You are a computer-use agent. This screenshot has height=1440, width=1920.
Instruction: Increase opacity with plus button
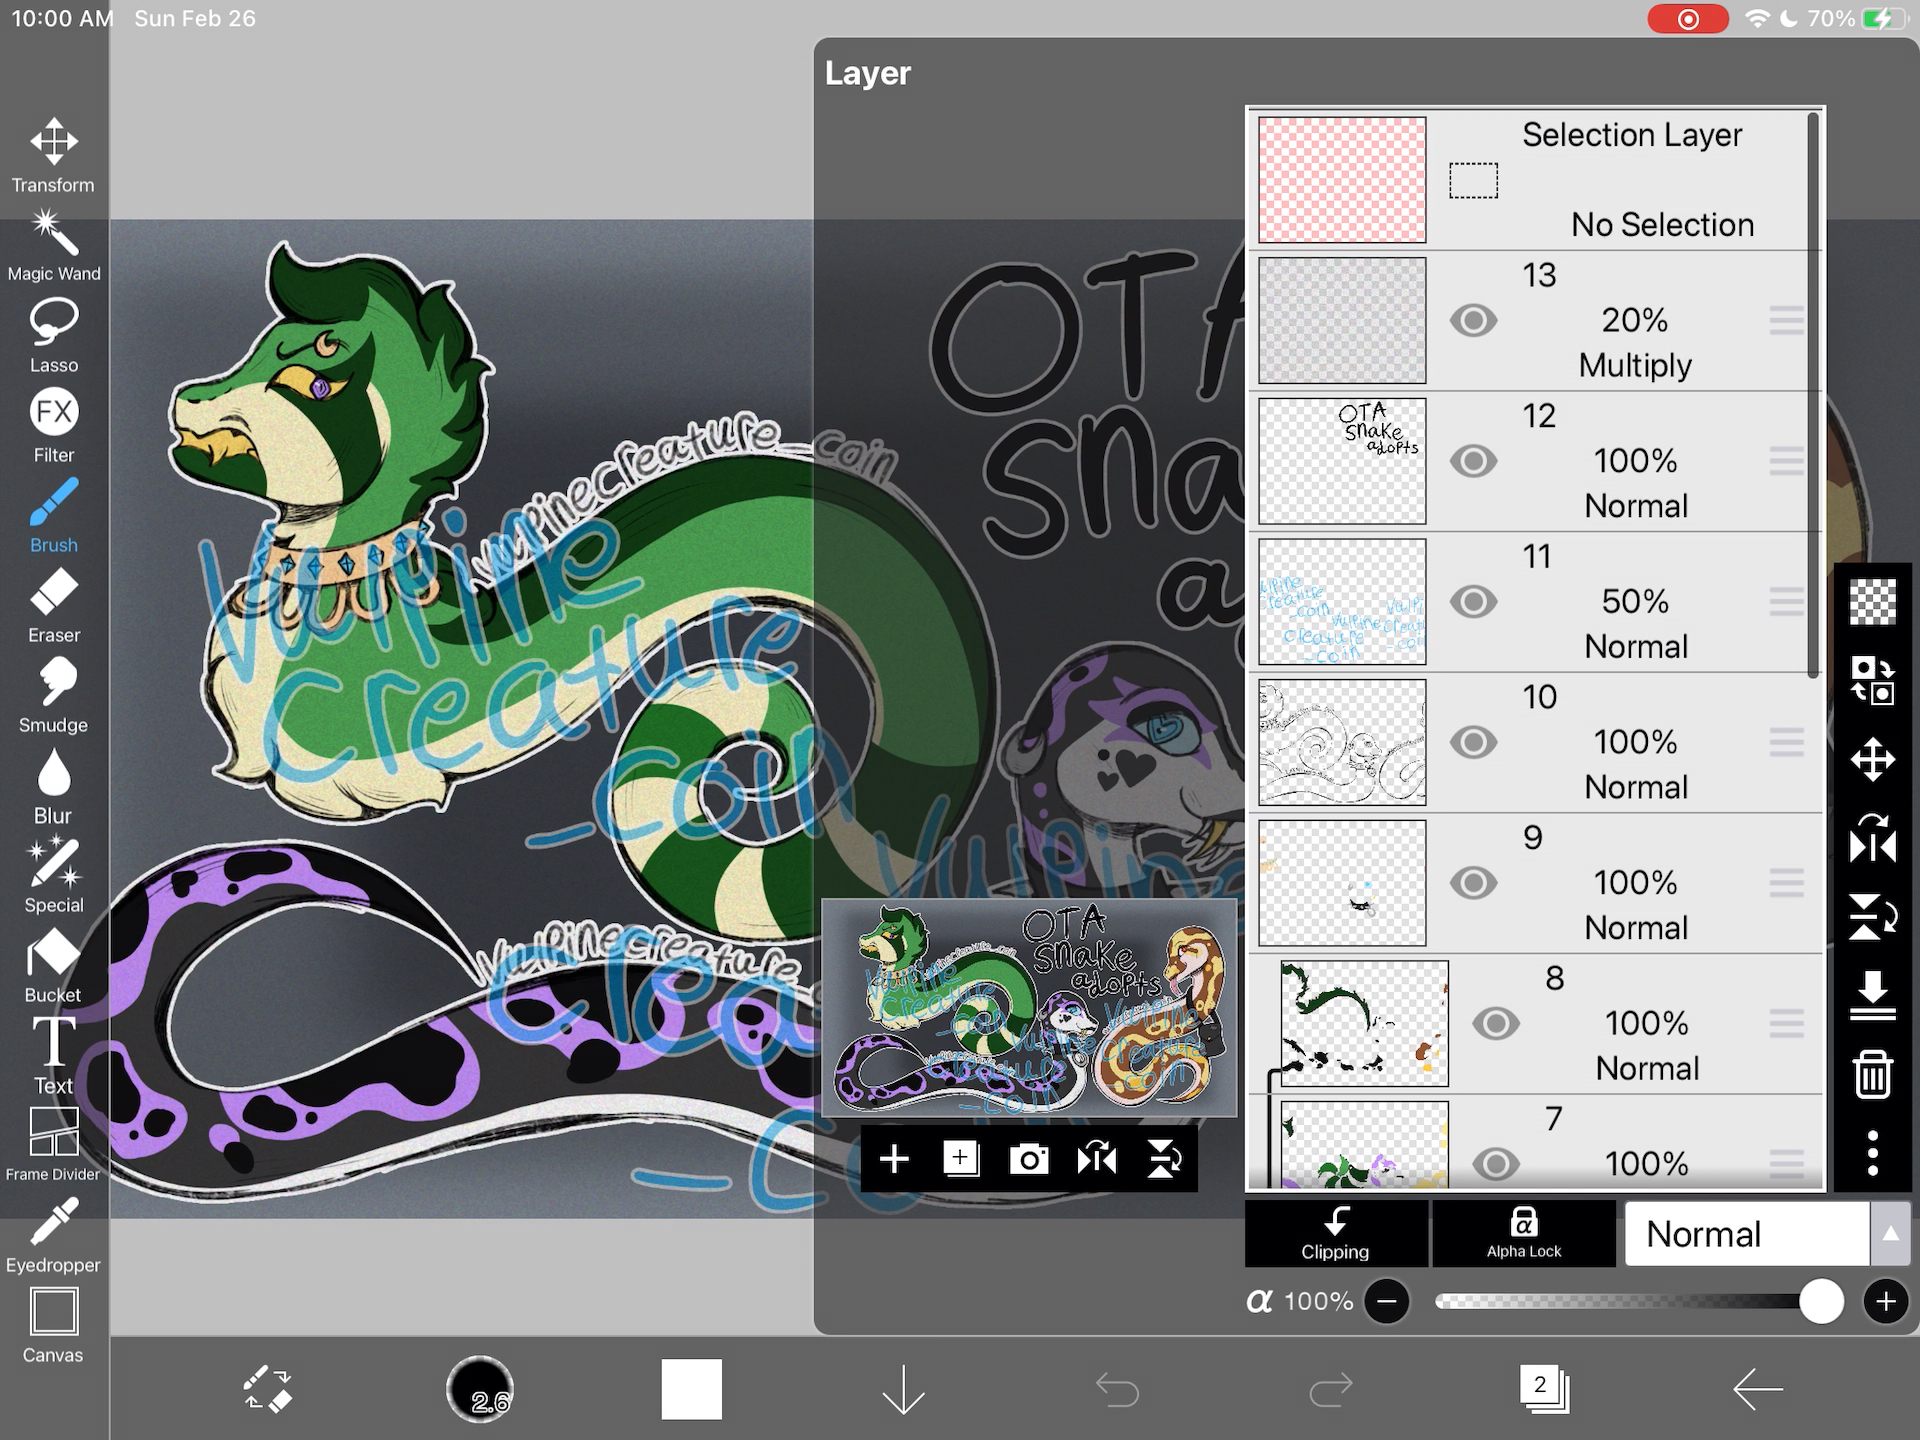point(1886,1301)
